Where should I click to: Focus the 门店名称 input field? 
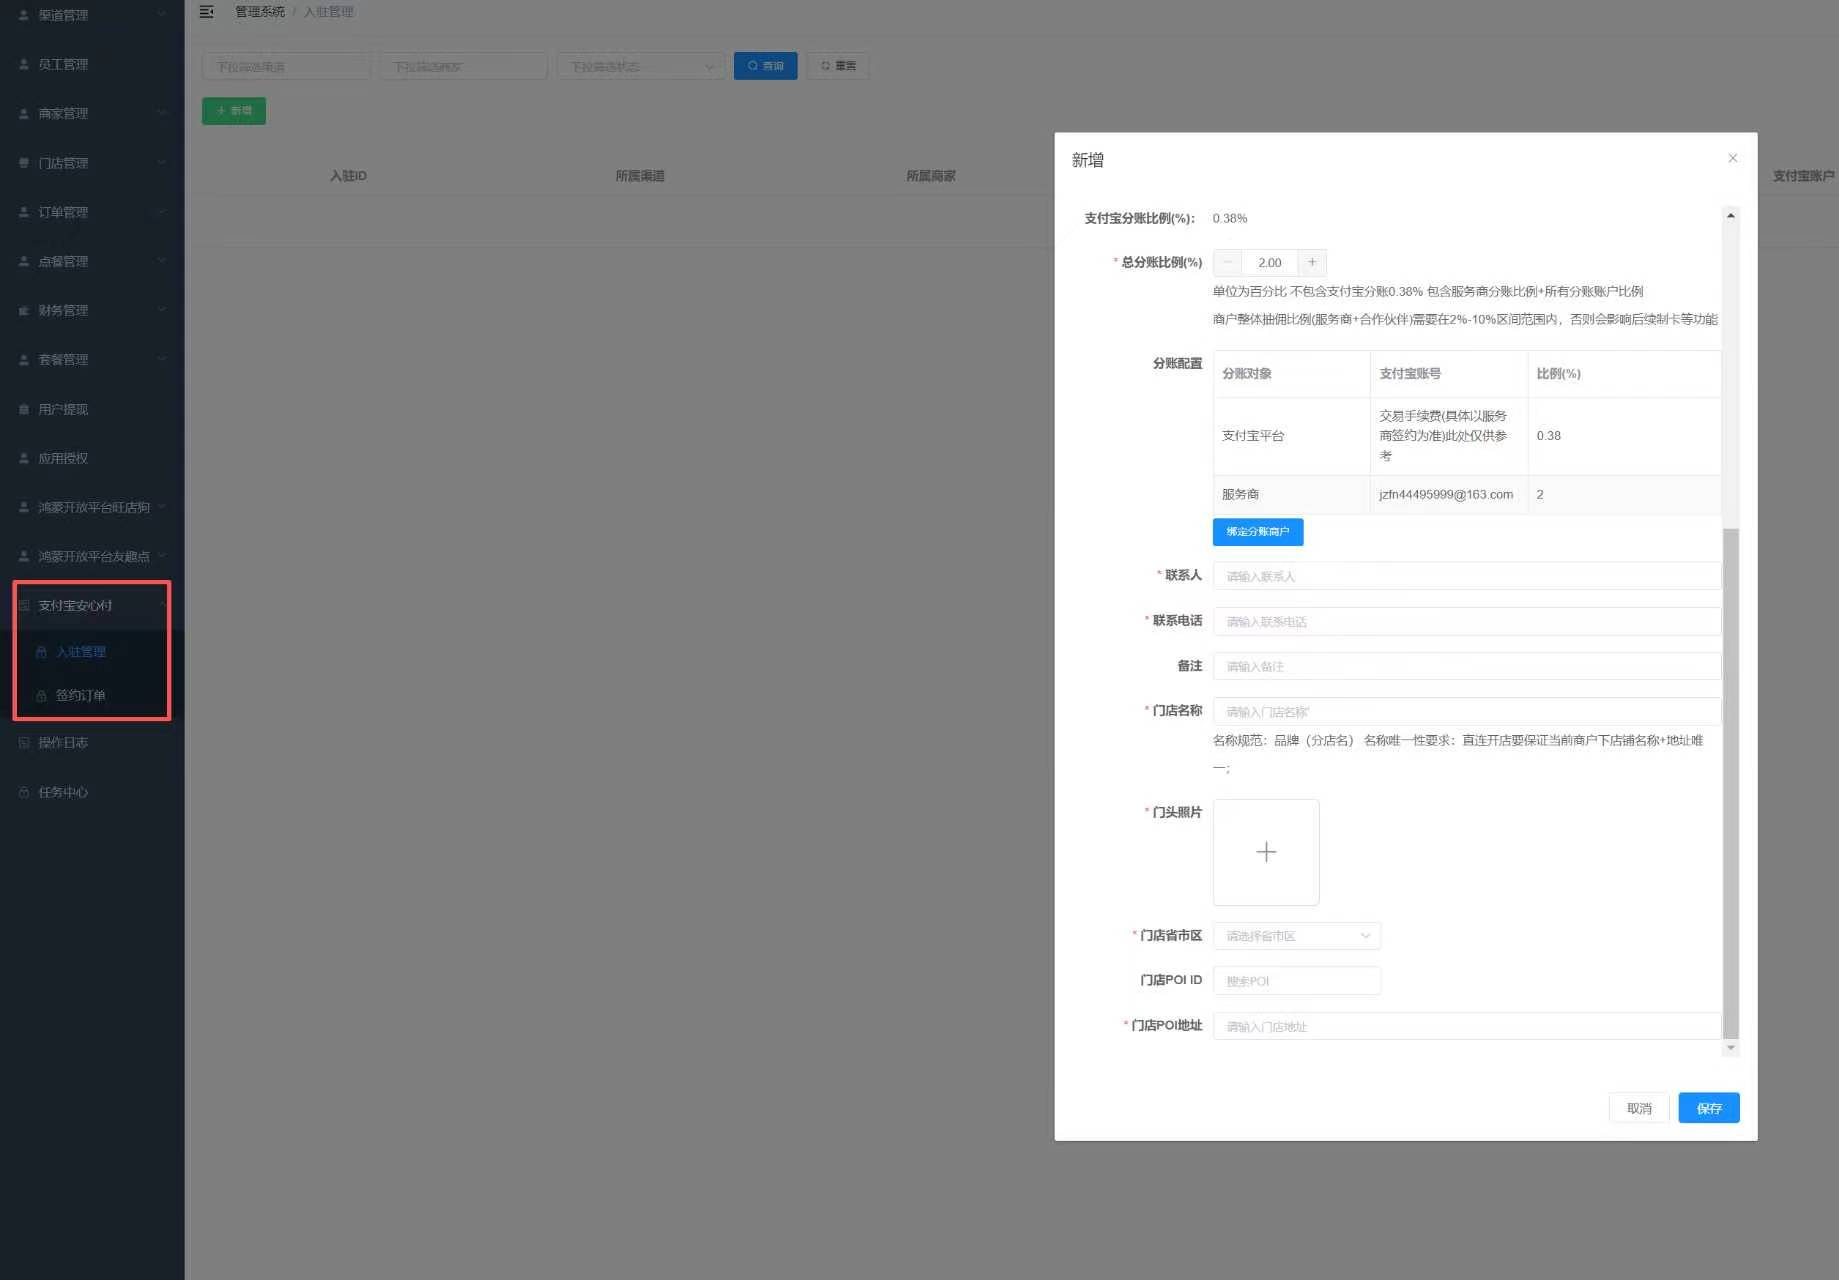click(x=1467, y=712)
